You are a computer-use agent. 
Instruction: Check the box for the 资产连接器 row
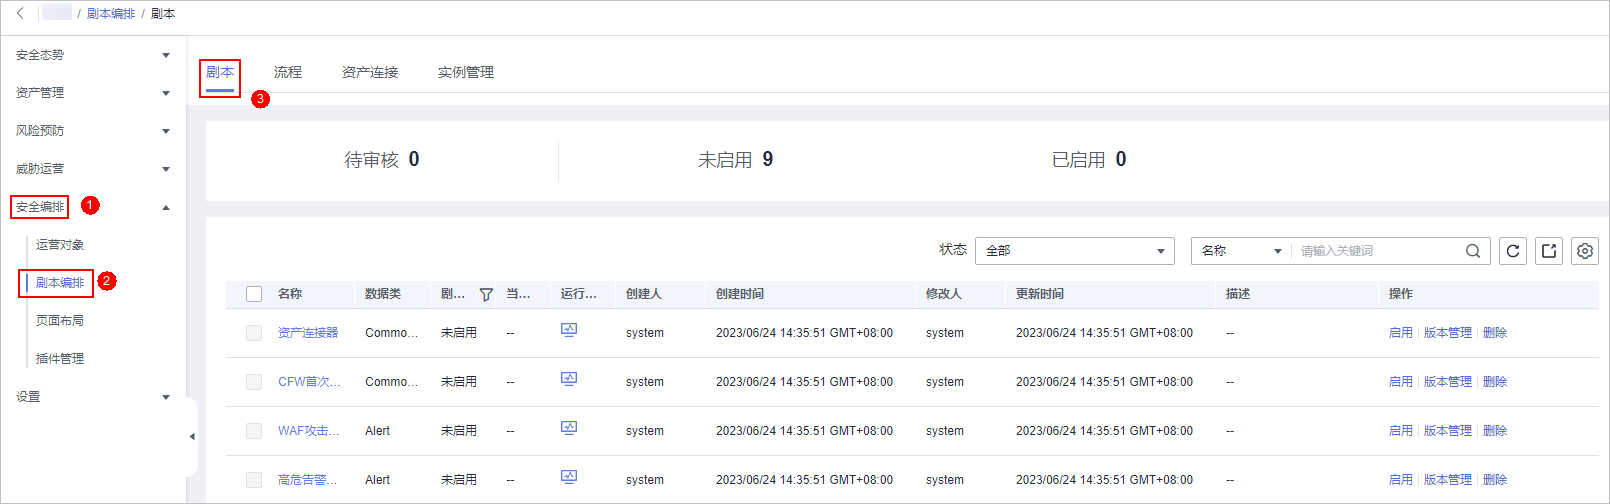[254, 333]
